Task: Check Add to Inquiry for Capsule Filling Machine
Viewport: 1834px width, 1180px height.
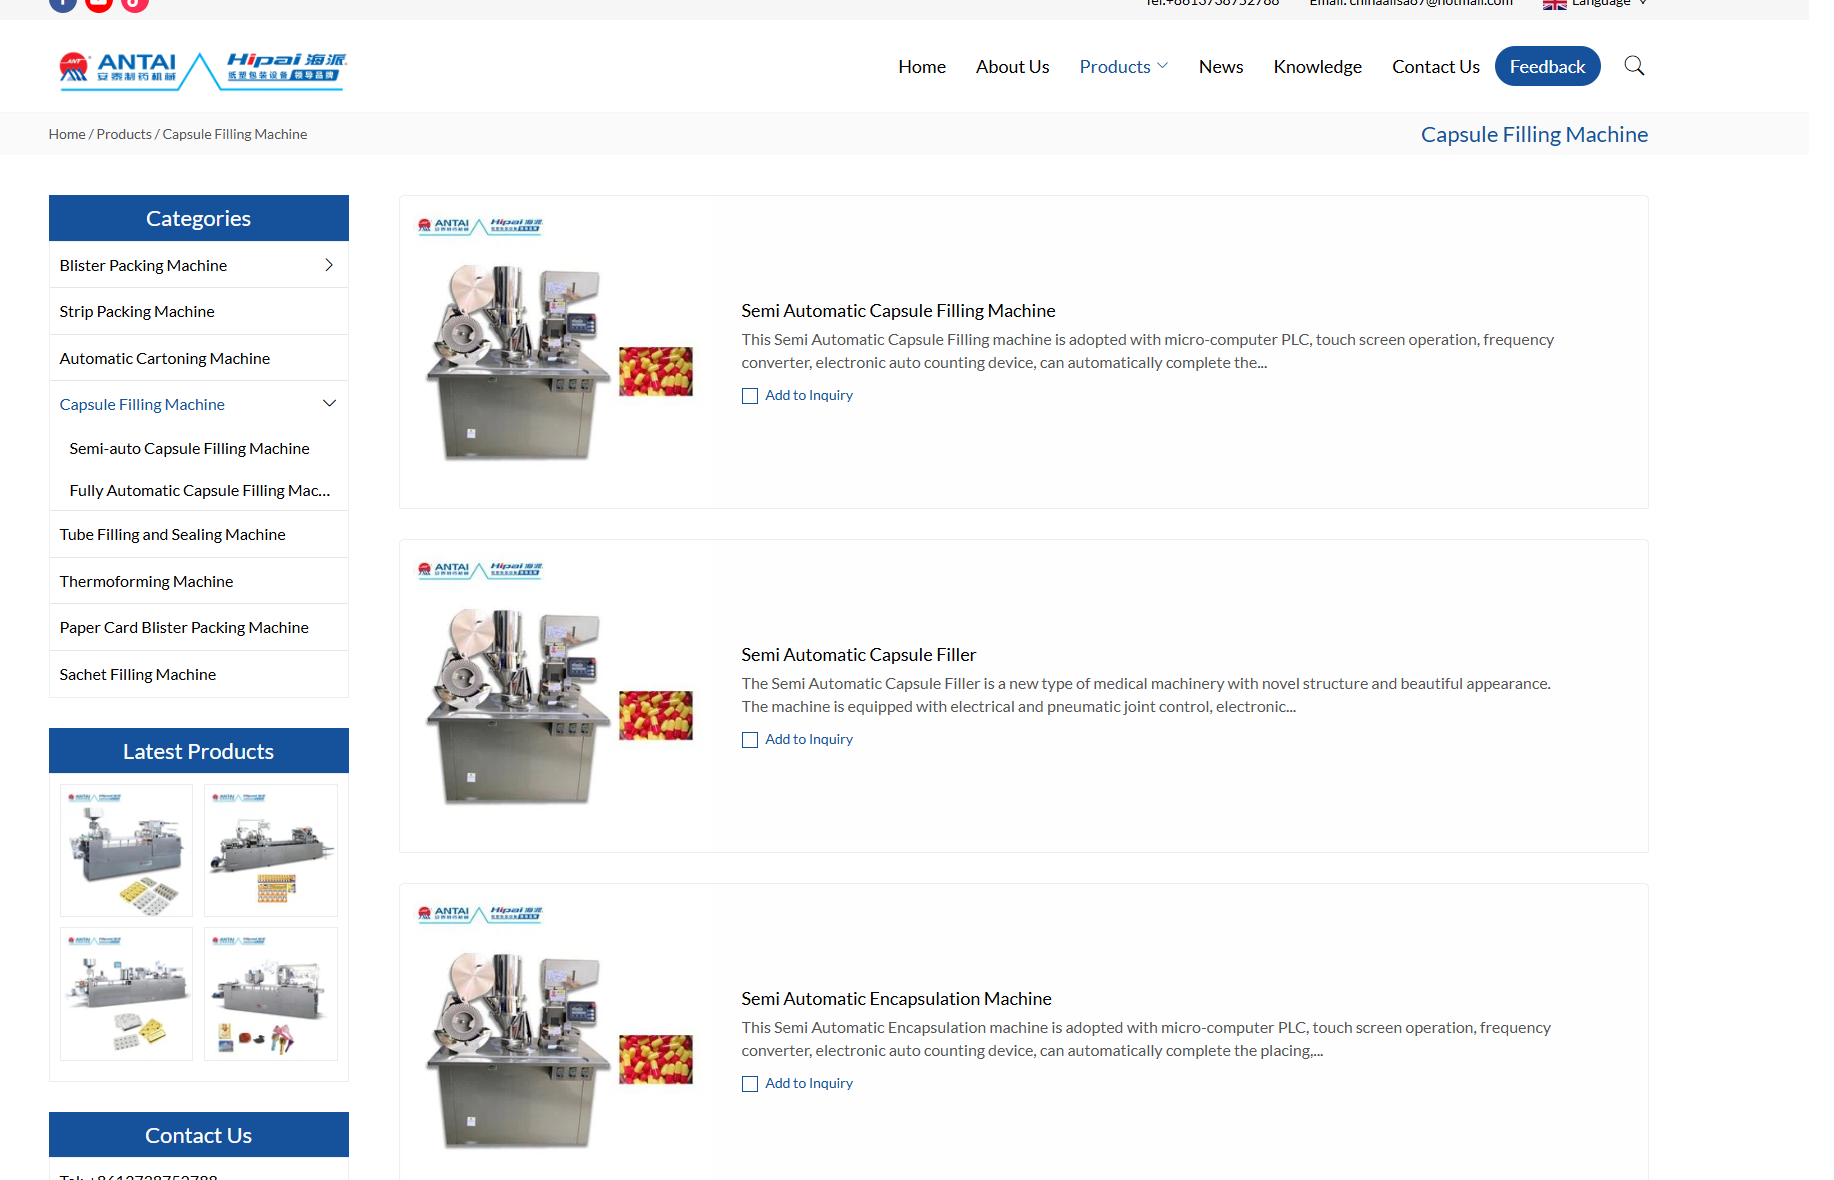Action: (x=750, y=396)
